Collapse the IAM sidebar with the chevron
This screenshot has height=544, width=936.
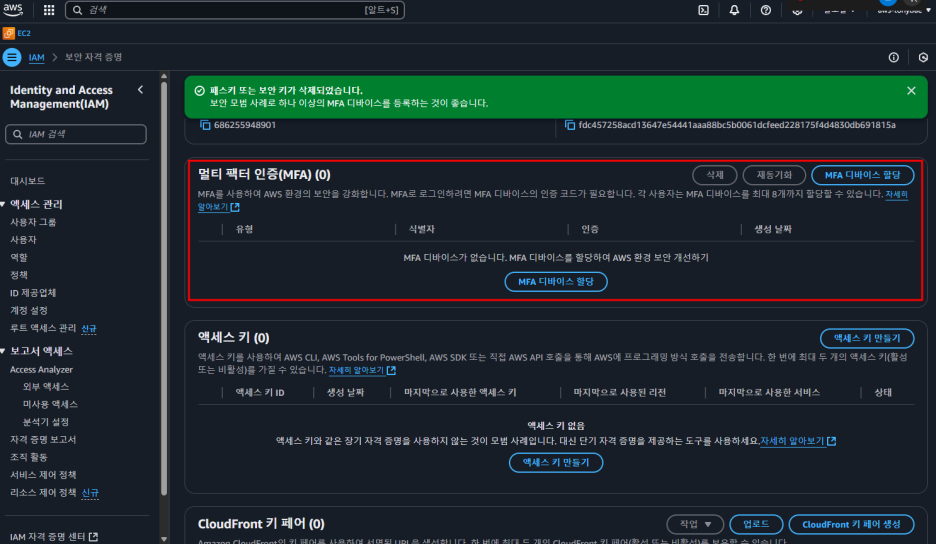140,90
